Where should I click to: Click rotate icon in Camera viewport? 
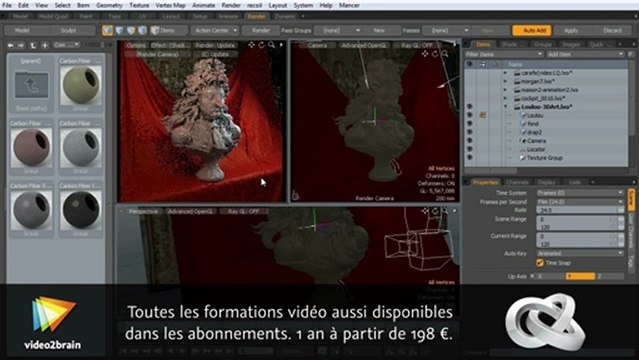[x=435, y=53]
